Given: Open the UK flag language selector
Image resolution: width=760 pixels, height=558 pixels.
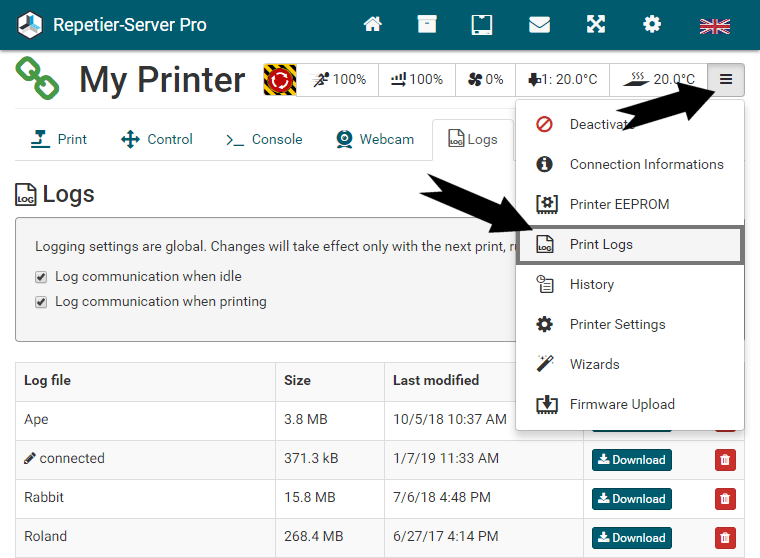Looking at the screenshot, I should coord(714,25).
